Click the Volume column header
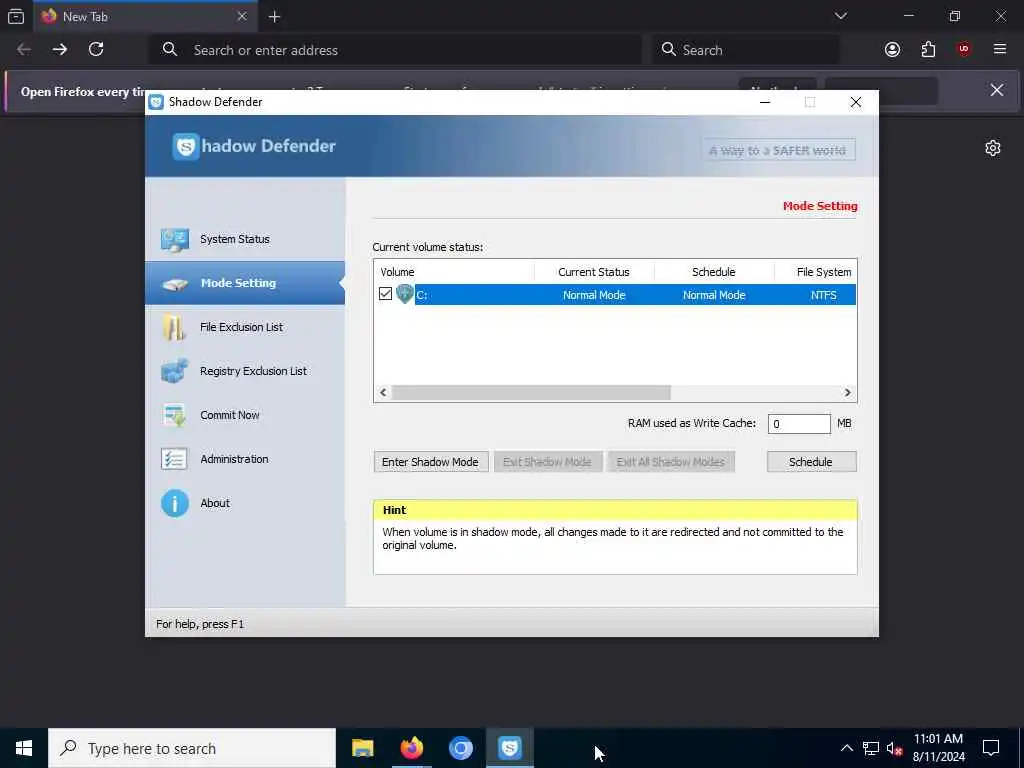The width and height of the screenshot is (1024, 768). 454,272
